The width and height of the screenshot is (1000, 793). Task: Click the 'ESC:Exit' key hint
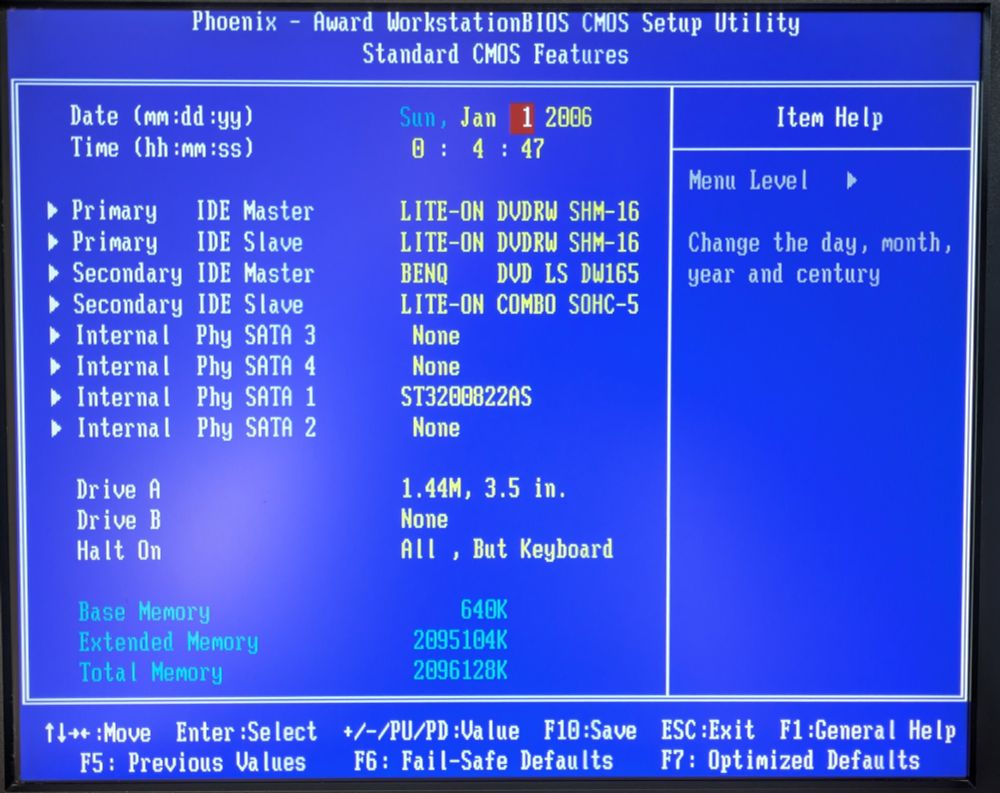coord(708,730)
